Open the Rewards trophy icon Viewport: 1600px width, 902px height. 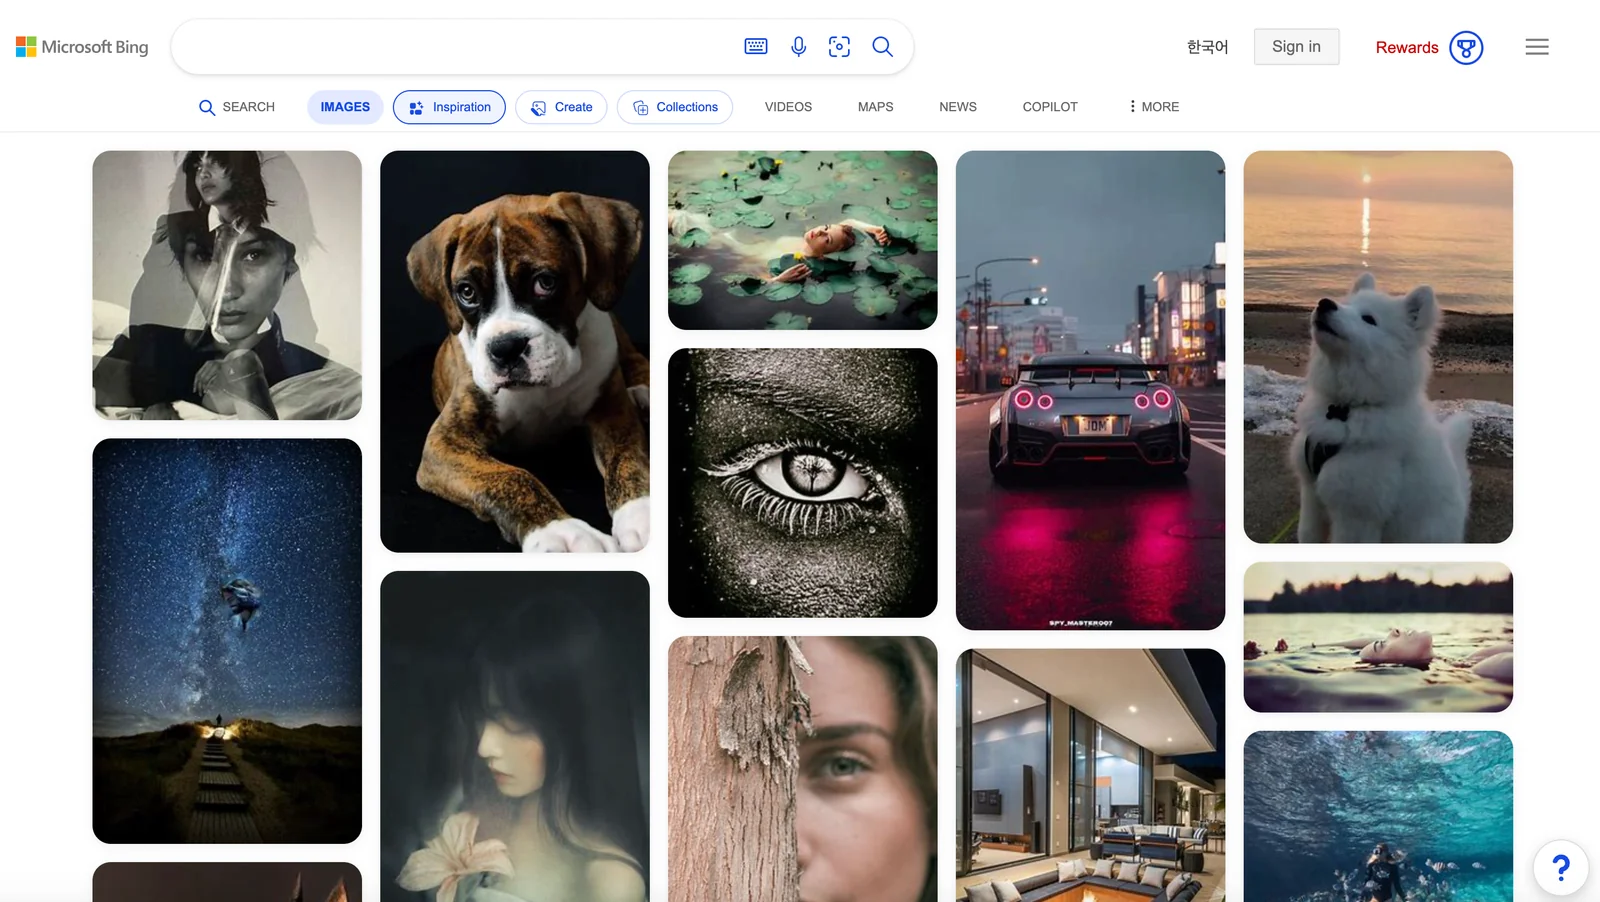[x=1466, y=48]
